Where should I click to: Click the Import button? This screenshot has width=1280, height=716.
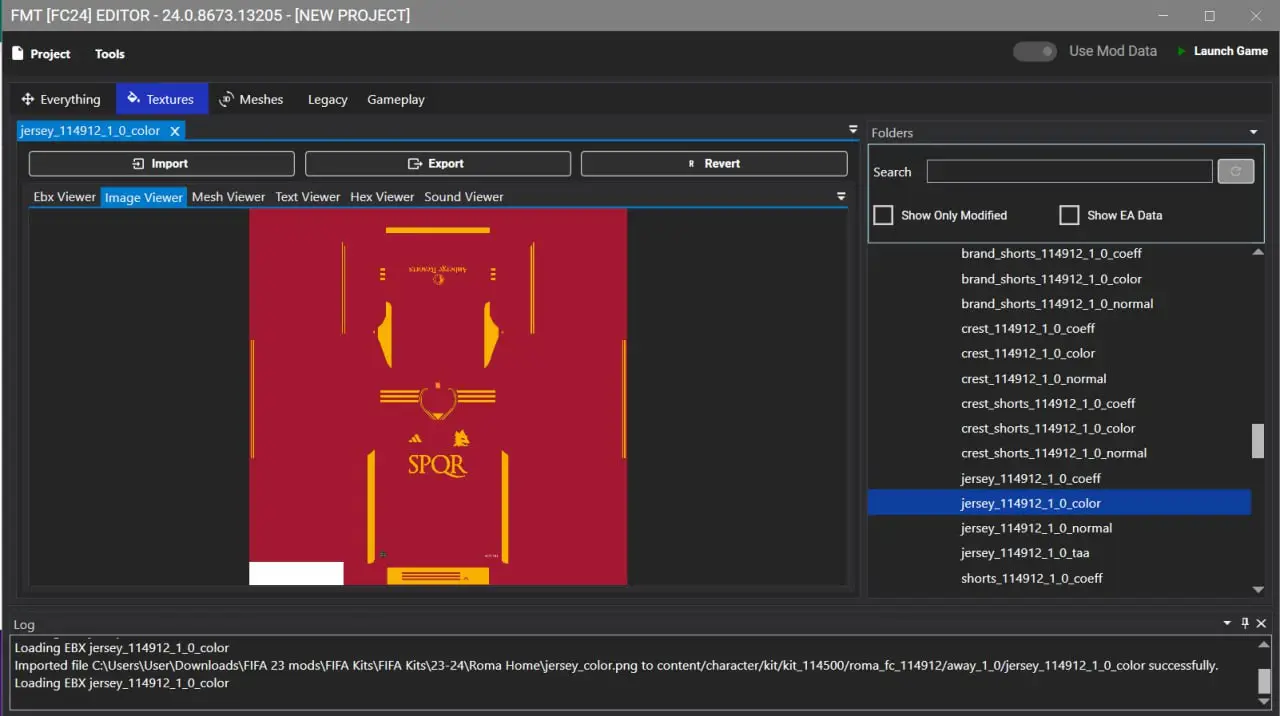click(162, 164)
